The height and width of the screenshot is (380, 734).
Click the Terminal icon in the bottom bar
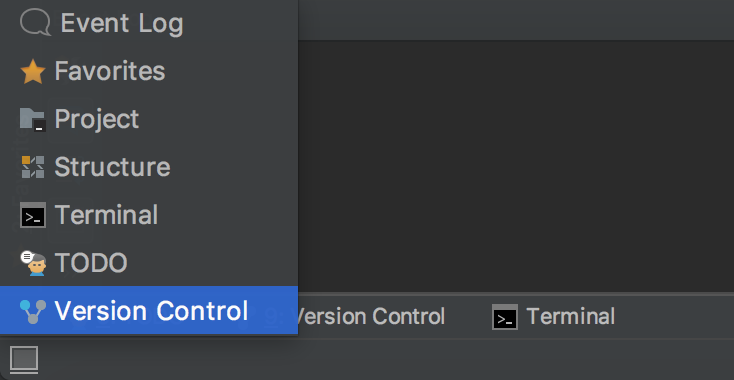point(505,317)
